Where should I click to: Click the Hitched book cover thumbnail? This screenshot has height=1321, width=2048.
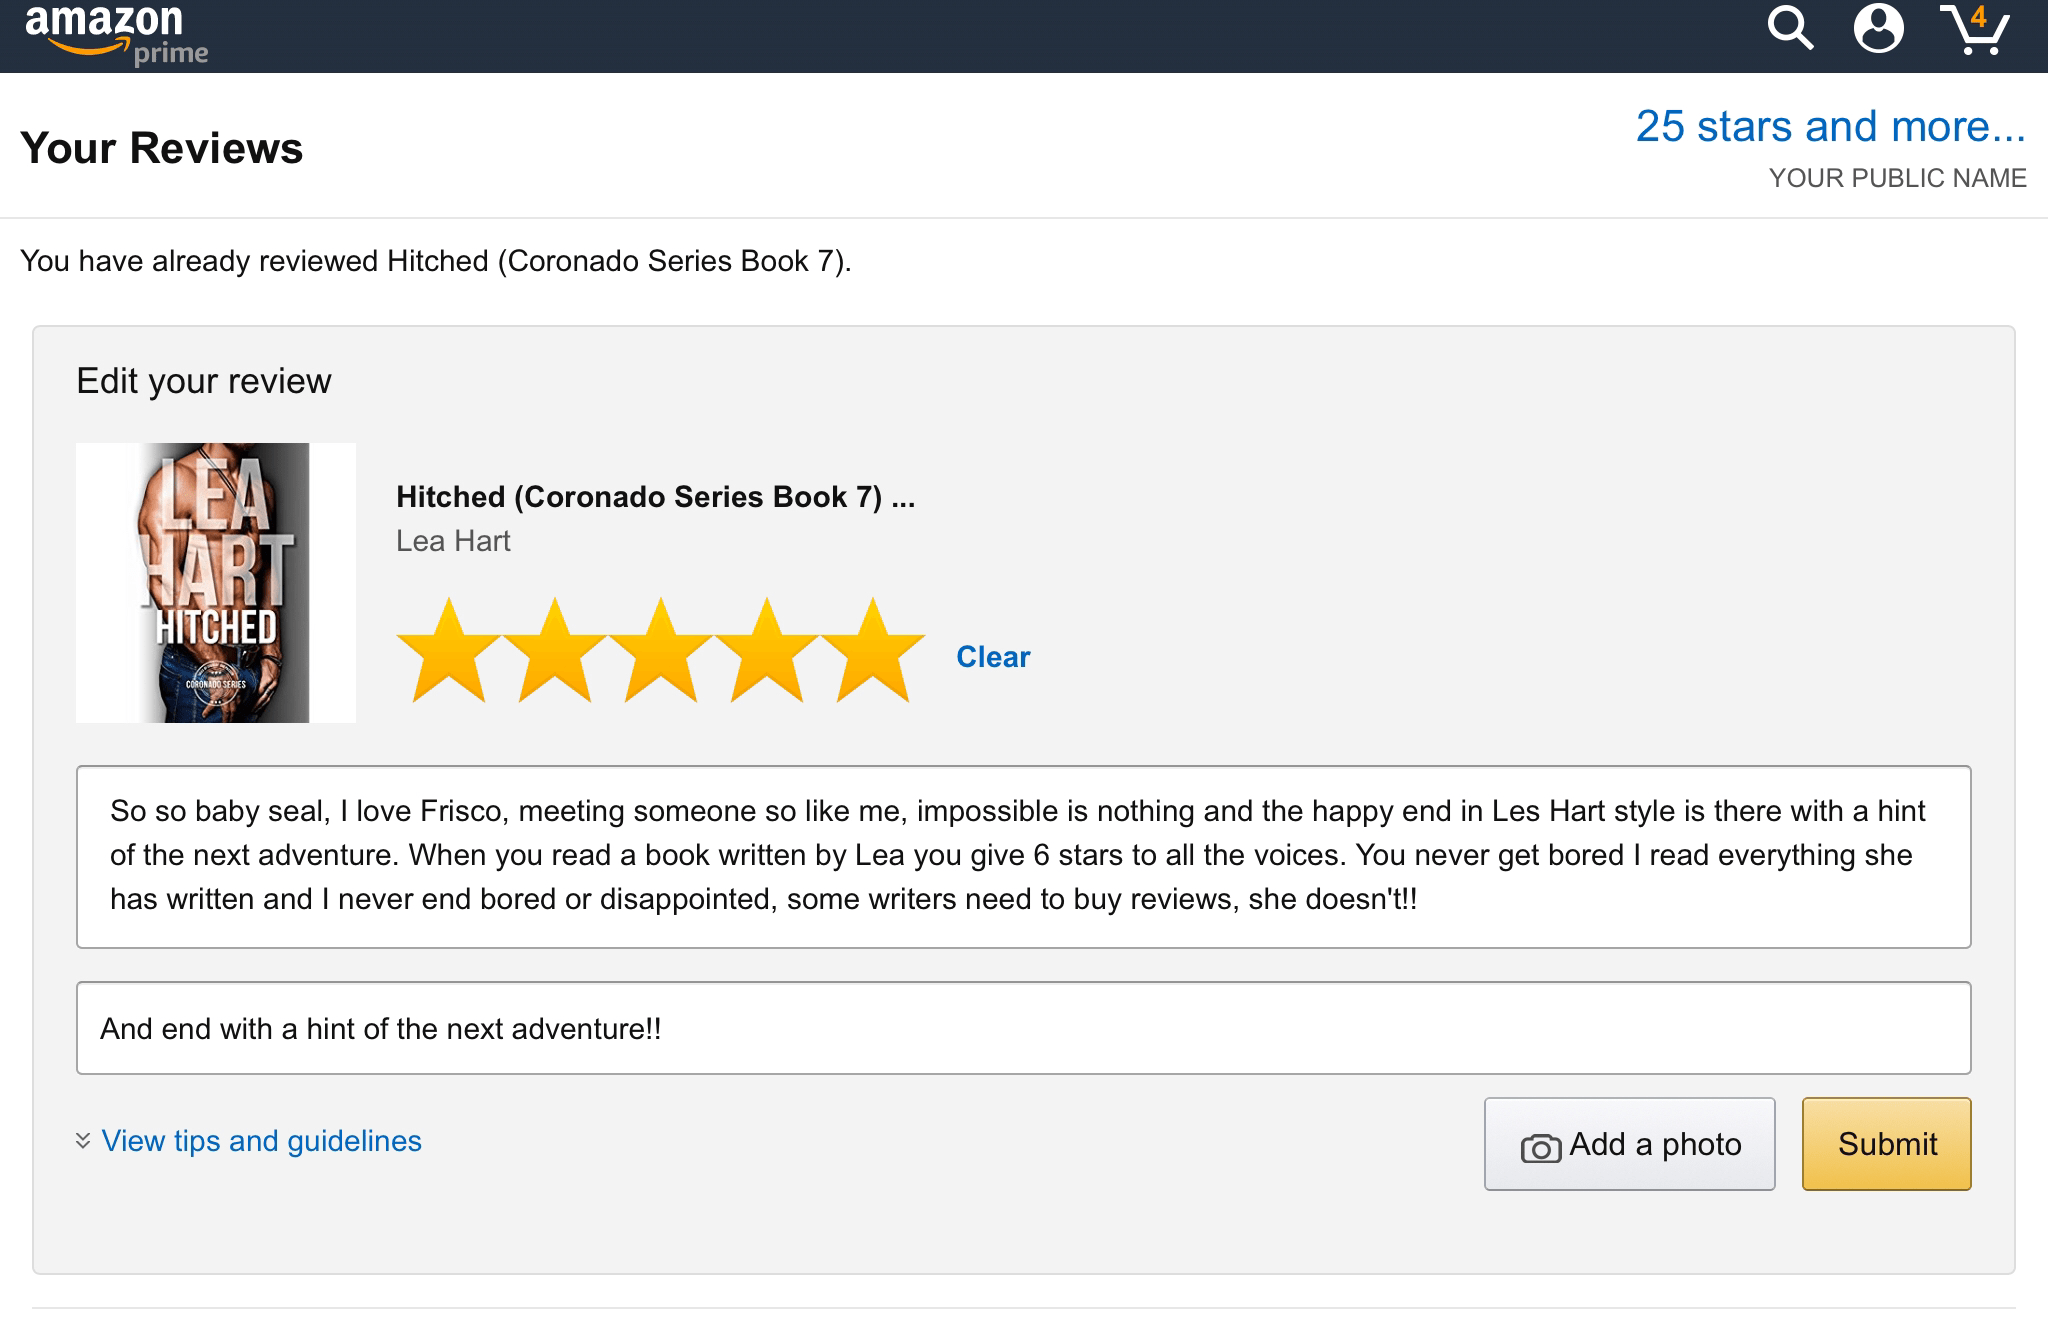[x=216, y=583]
